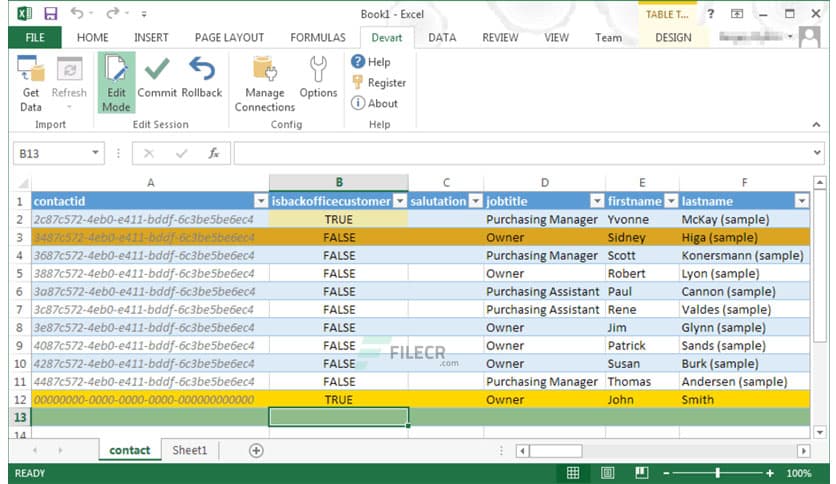Viewport: 836px width, 484px height.
Task: Click the horizontal scrollbar right arrow
Action: pos(803,451)
